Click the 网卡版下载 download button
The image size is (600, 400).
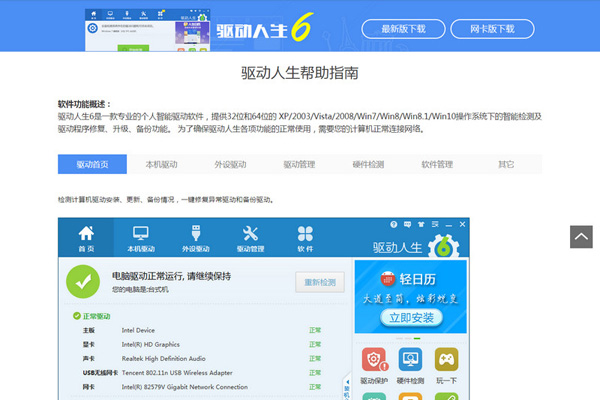point(492,29)
